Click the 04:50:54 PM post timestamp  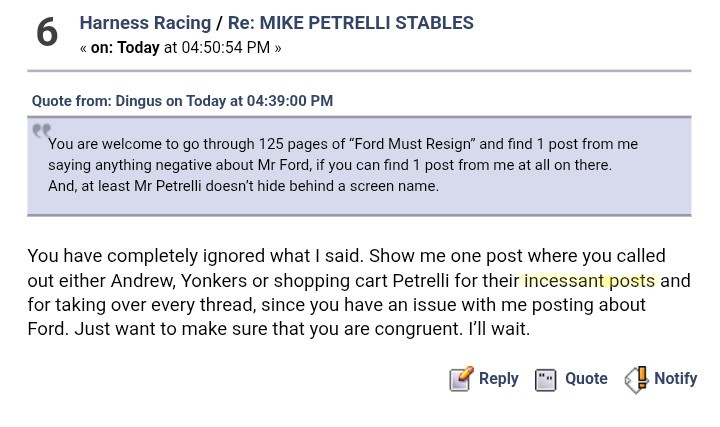pyautogui.click(x=225, y=47)
